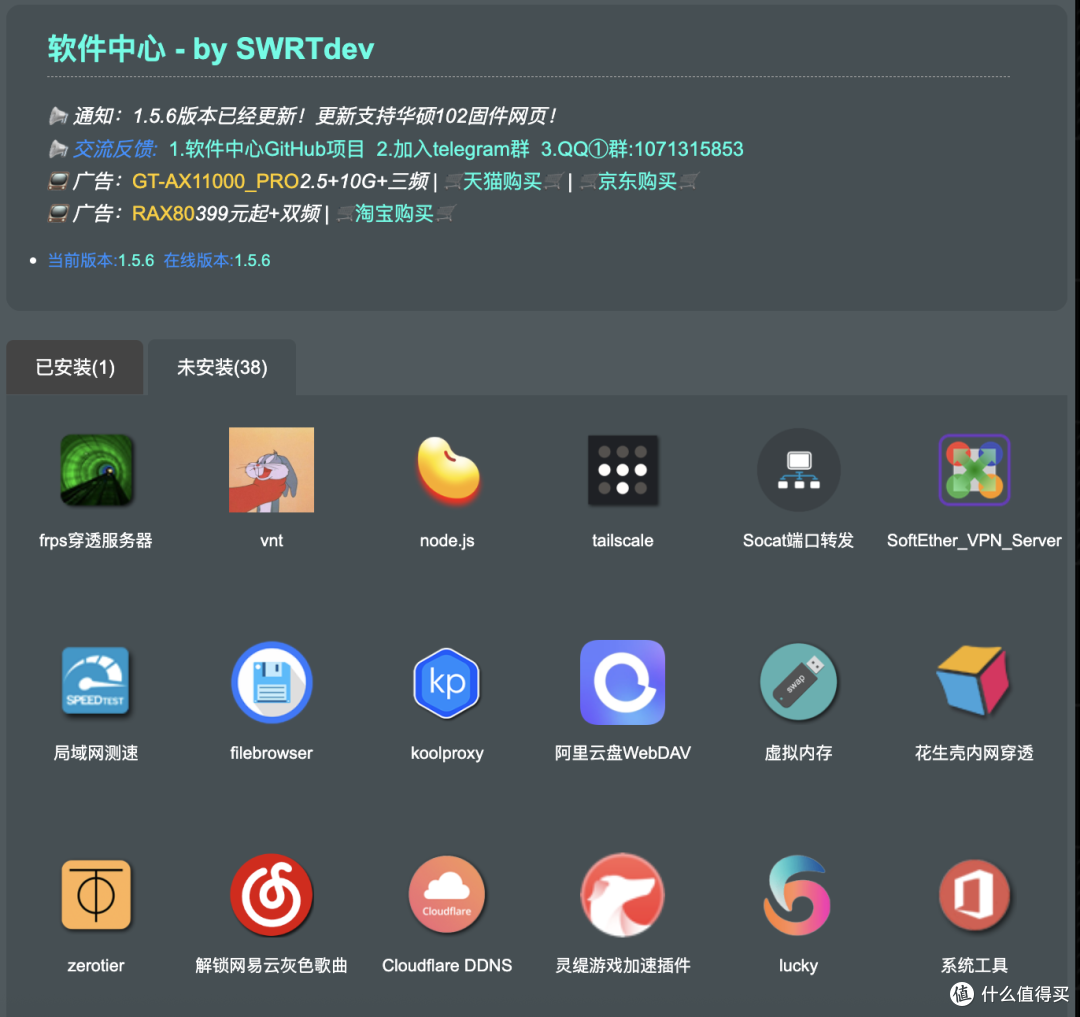The height and width of the screenshot is (1017, 1080).
Task: Open the 2.加入telegram群 link
Action: pos(453,149)
